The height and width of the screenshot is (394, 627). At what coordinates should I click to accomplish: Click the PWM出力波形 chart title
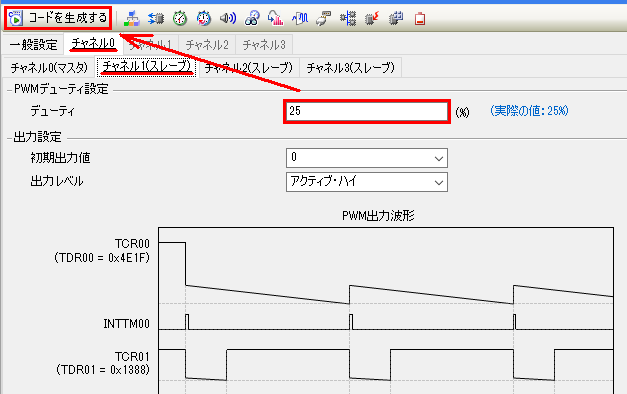[378, 216]
